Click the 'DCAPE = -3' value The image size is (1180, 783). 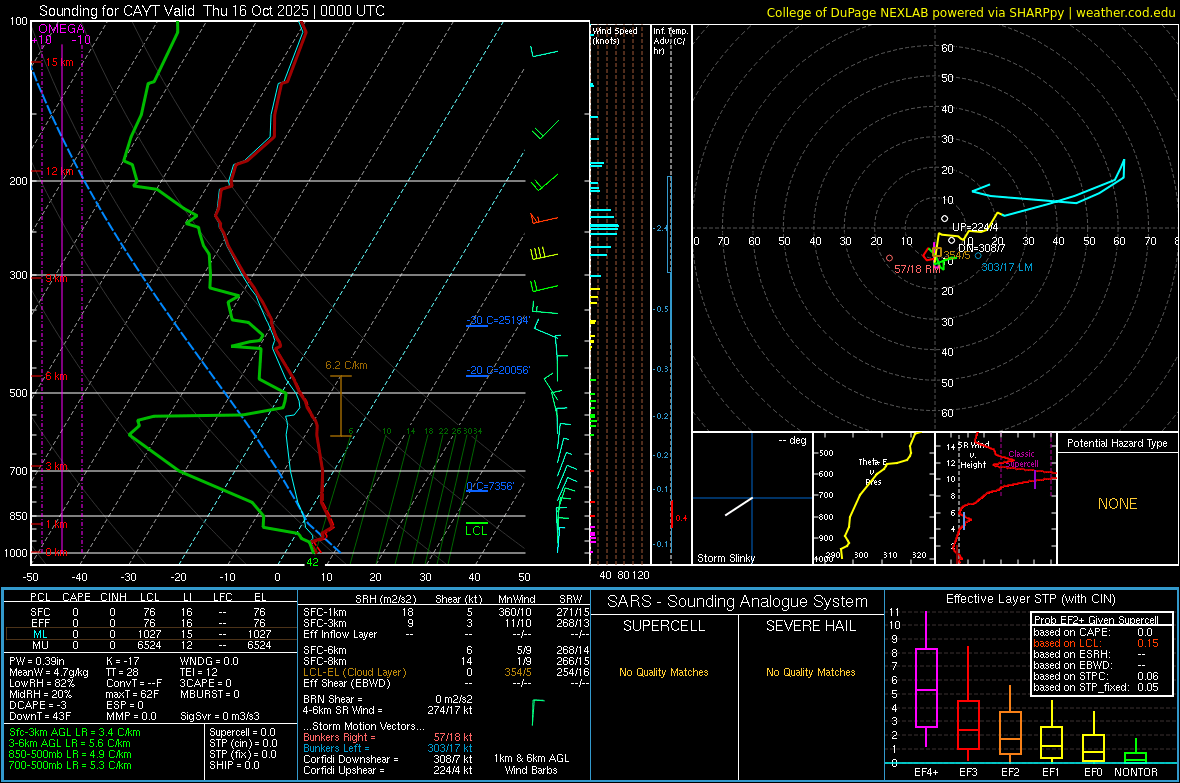(38, 705)
